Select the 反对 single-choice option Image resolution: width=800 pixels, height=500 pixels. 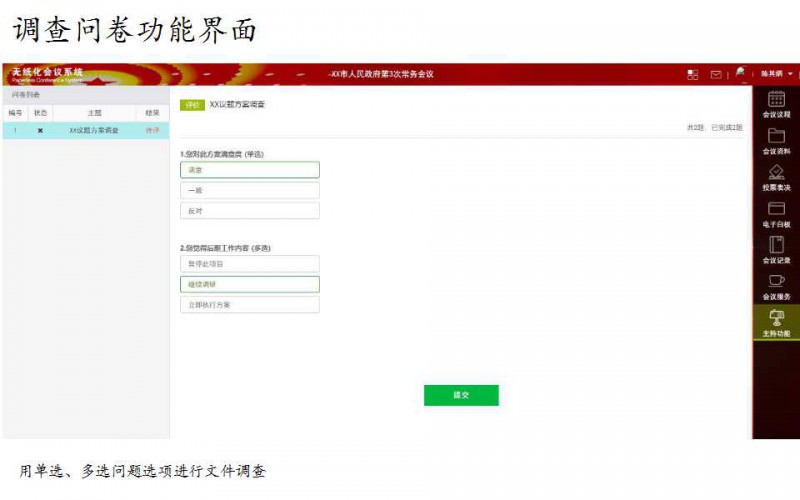[x=250, y=211]
